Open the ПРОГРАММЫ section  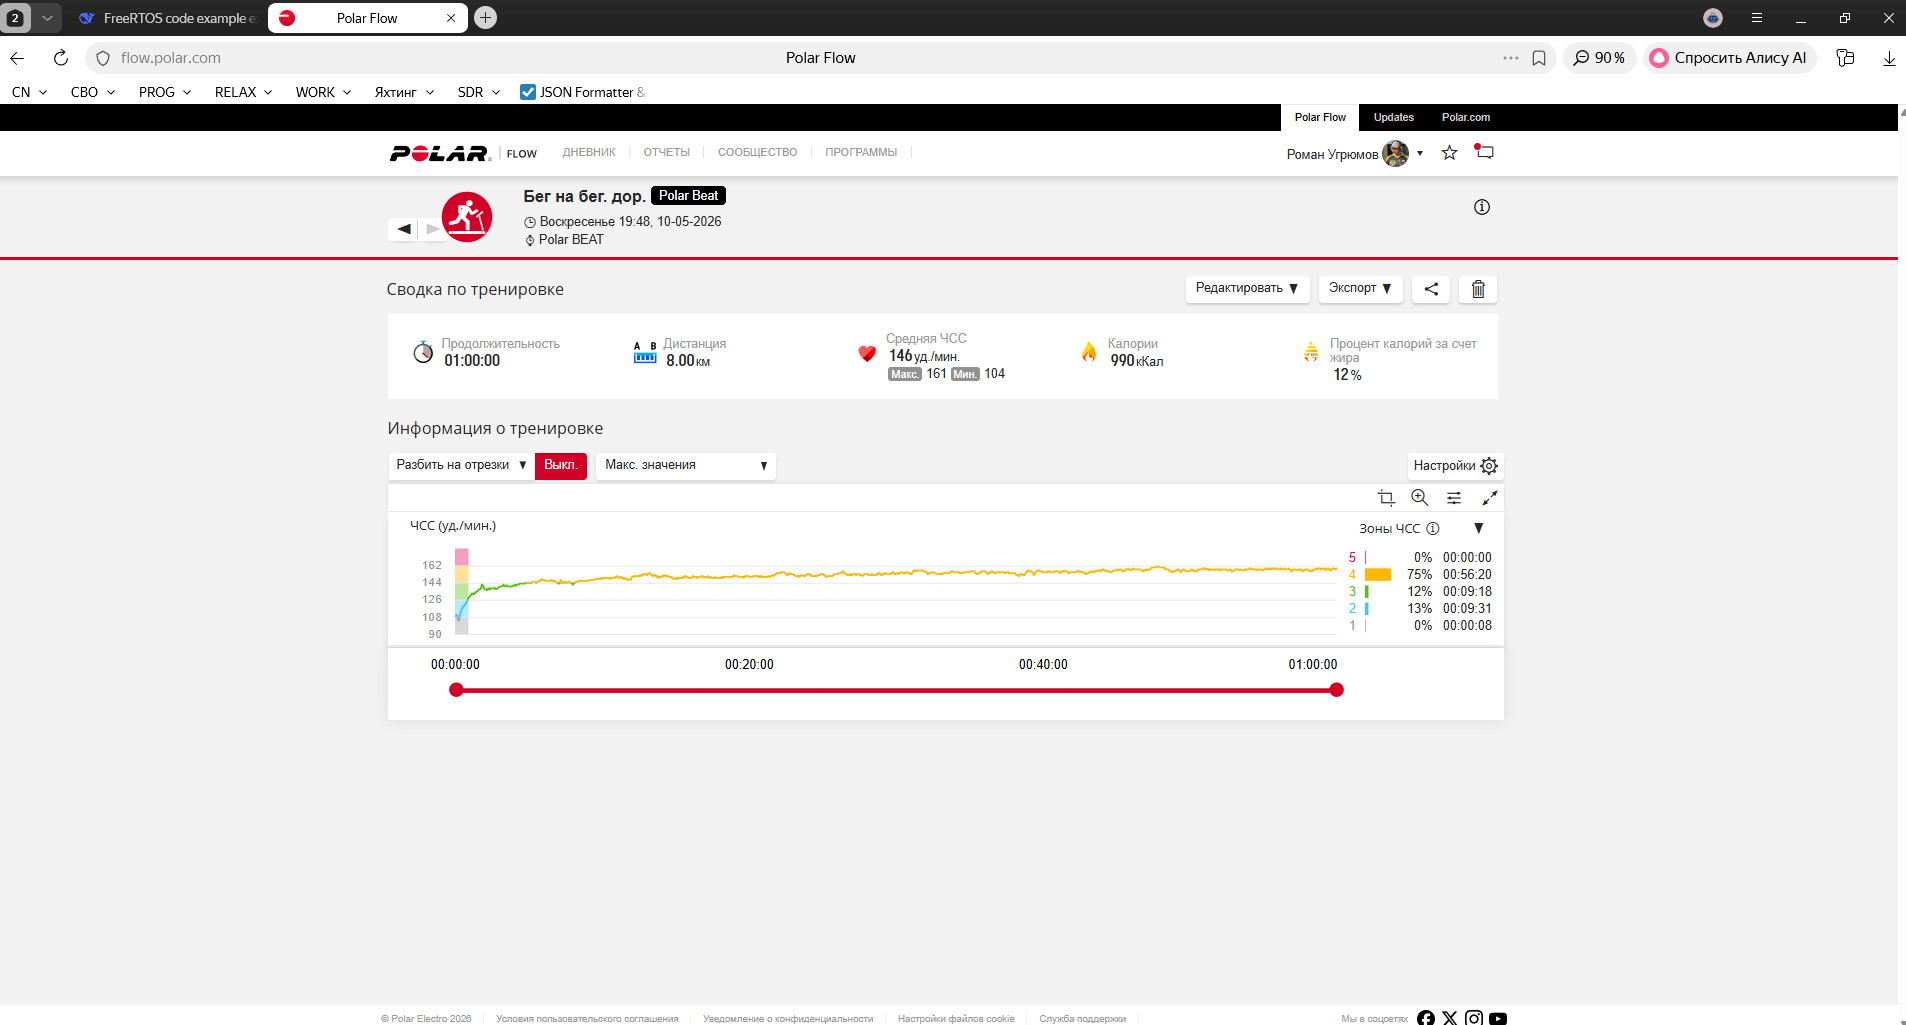861,152
